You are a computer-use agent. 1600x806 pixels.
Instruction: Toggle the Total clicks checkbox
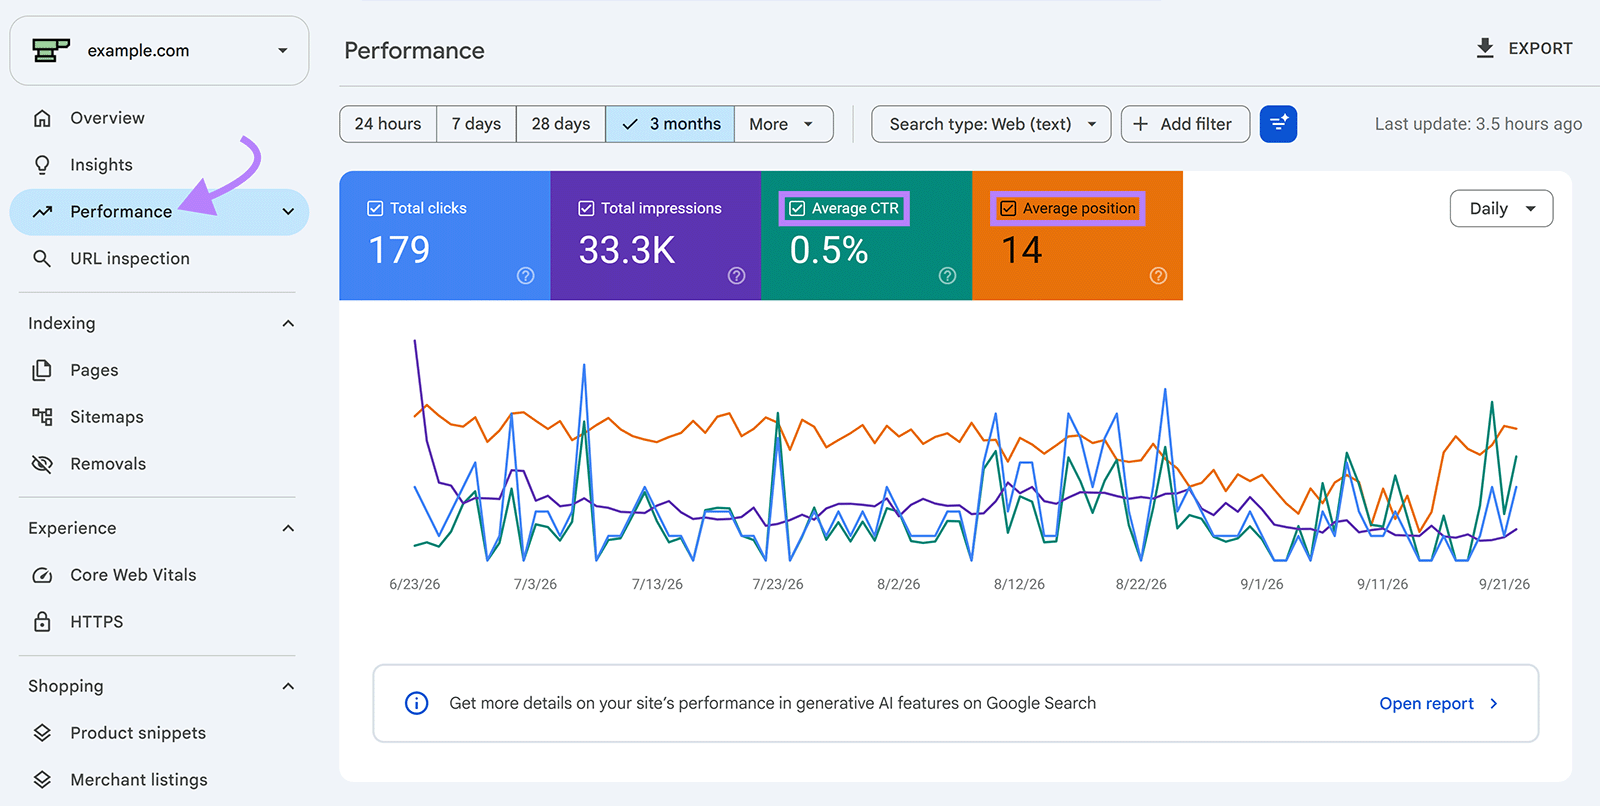(376, 209)
